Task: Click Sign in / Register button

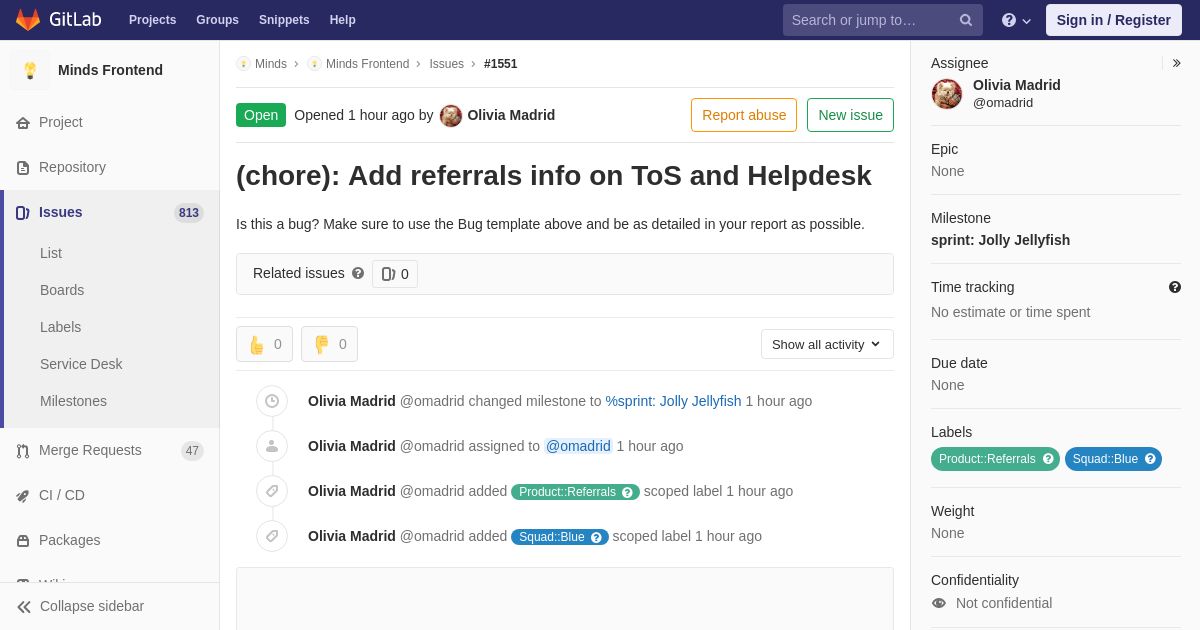Action: coord(1114,20)
